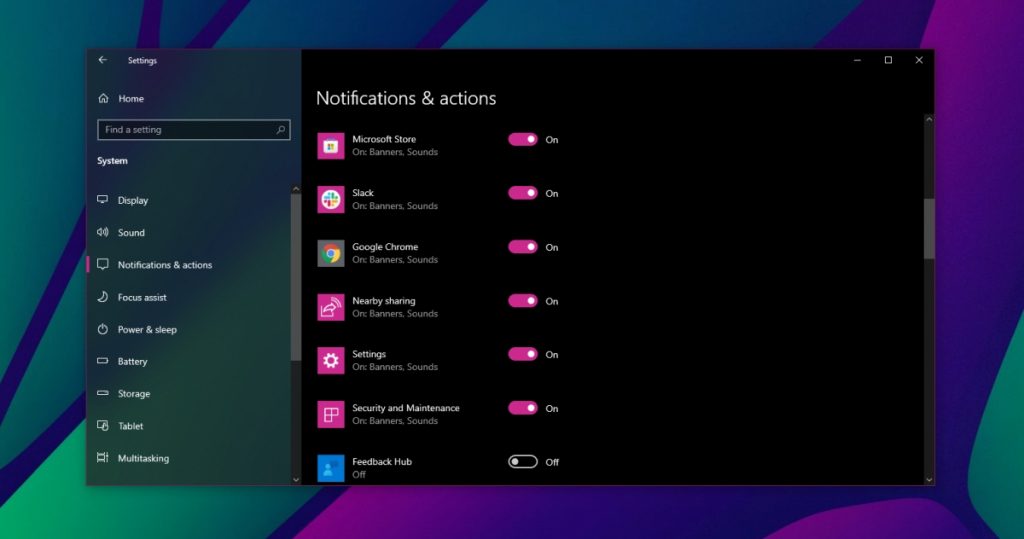Screen dimensions: 1024x539
Task: Click main panel scrollbar down arrow
Action: (929, 479)
